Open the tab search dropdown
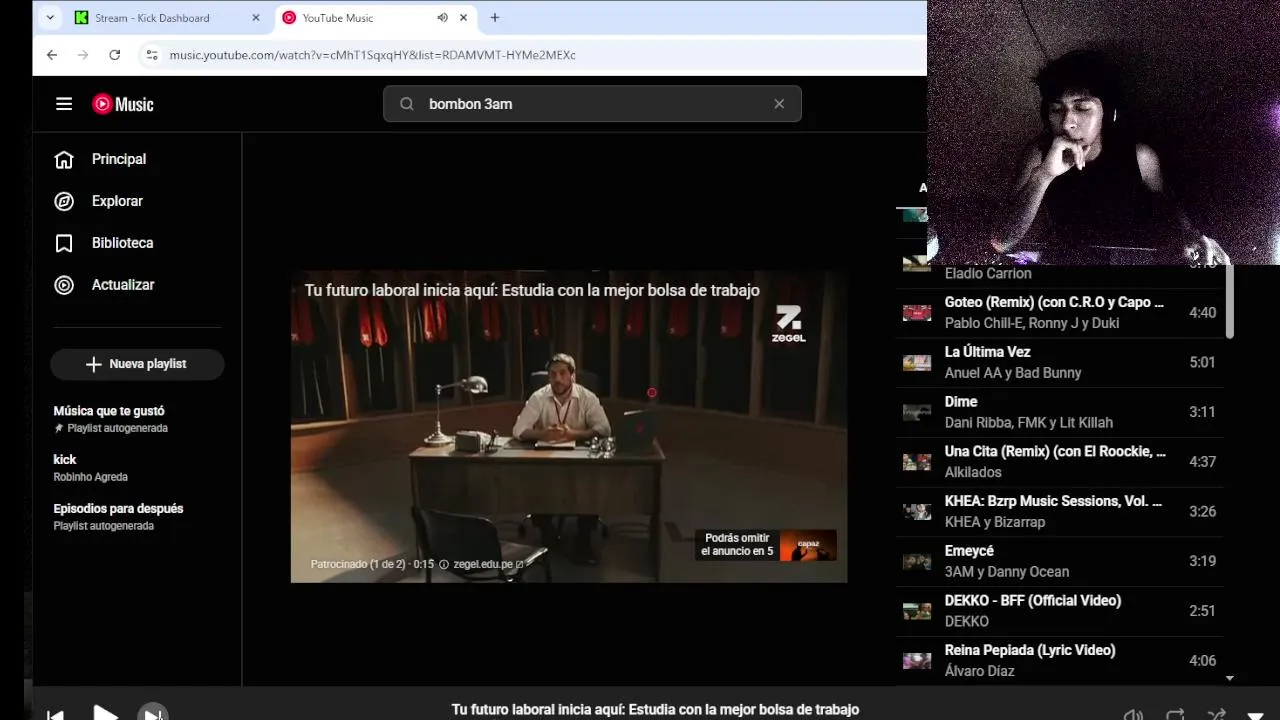Screen dimensions: 1280x720 click(x=50, y=18)
